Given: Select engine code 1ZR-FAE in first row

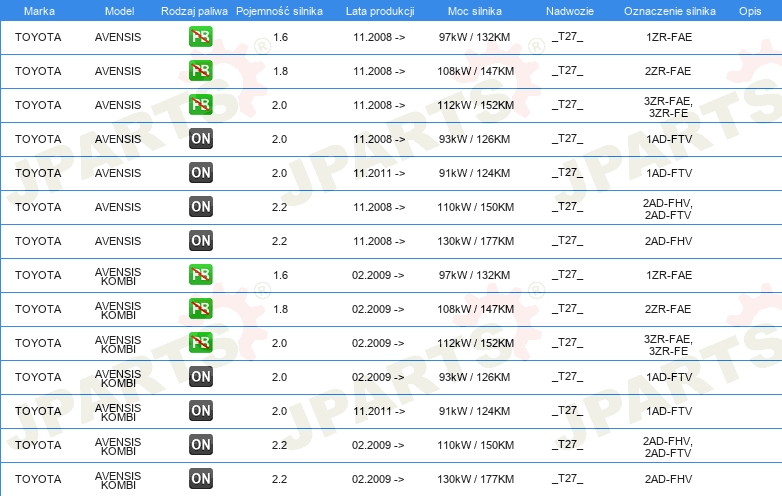Looking at the screenshot, I should coord(669,37).
